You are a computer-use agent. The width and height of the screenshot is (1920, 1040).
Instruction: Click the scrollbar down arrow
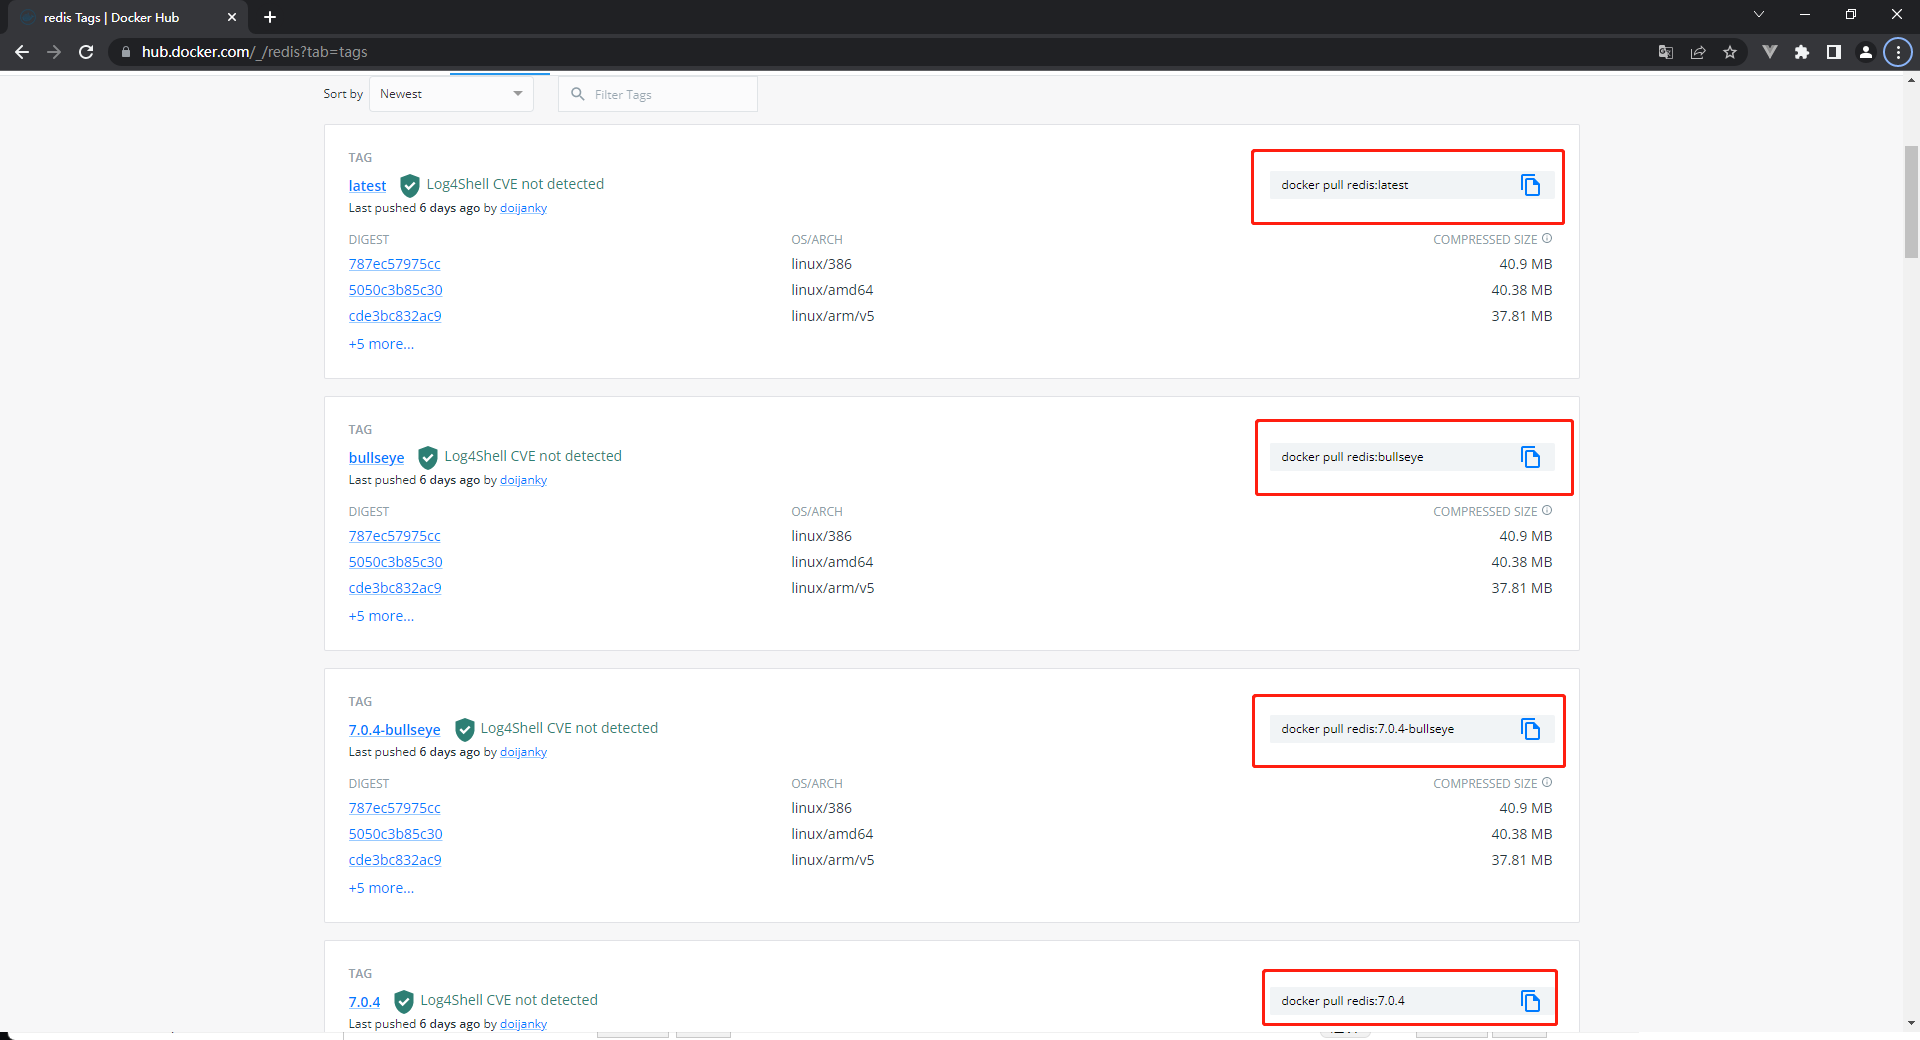[1911, 1023]
